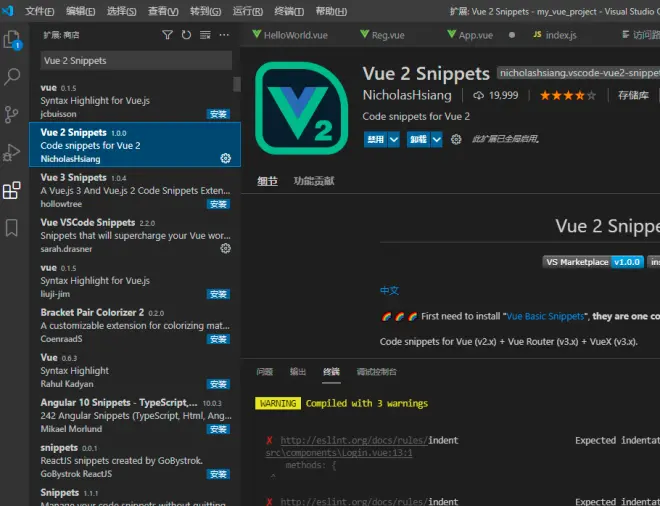Click the star rating of the extension
Viewport: 660px width, 506px height.
coord(568,96)
